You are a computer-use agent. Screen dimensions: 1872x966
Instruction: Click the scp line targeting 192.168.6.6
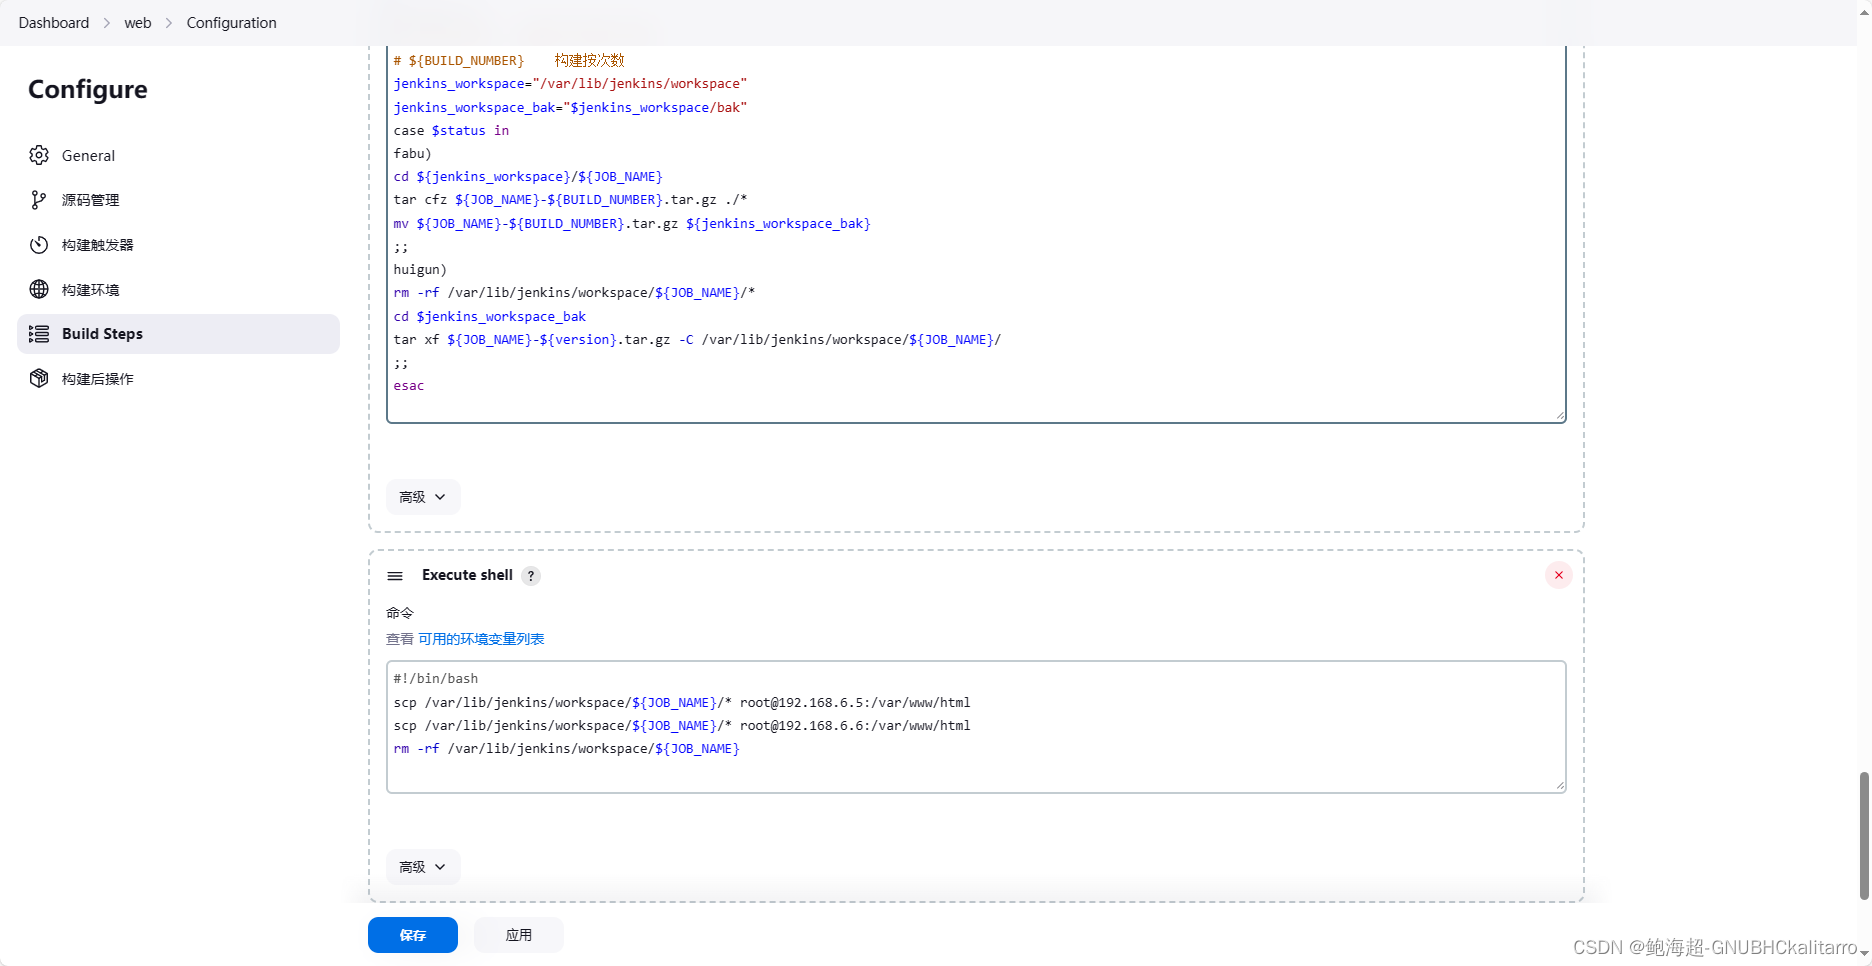(x=682, y=726)
